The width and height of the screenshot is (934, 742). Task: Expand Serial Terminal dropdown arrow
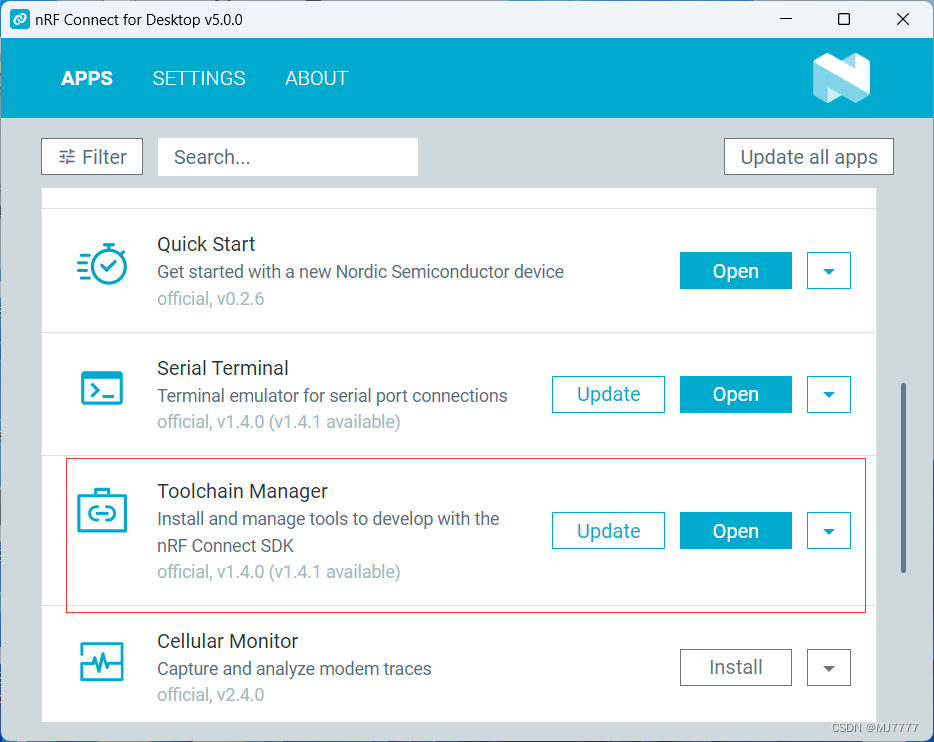coord(829,394)
